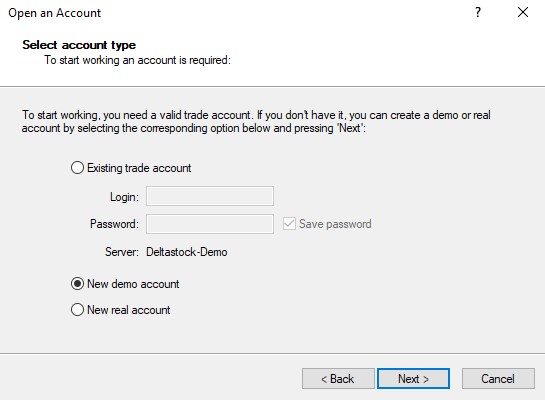Click into the Login text field
Screen dimensions: 545x400
click(210, 196)
